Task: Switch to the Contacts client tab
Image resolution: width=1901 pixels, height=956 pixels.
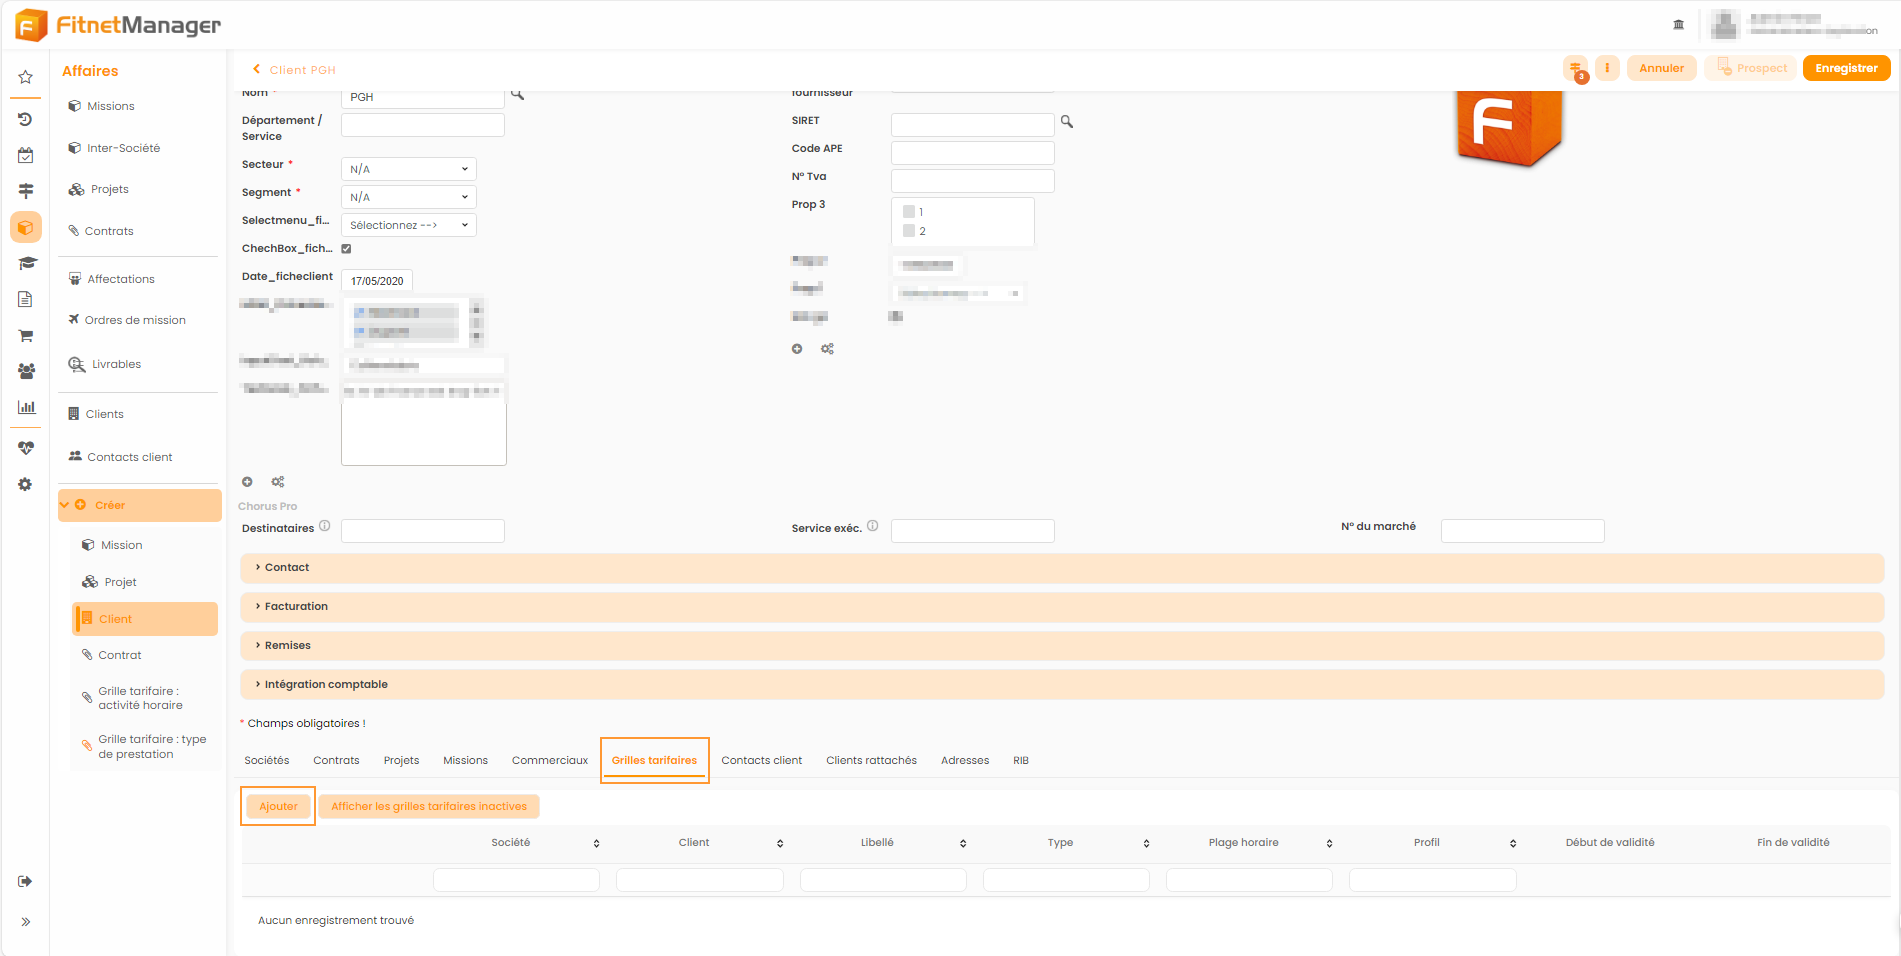Action: tap(761, 761)
